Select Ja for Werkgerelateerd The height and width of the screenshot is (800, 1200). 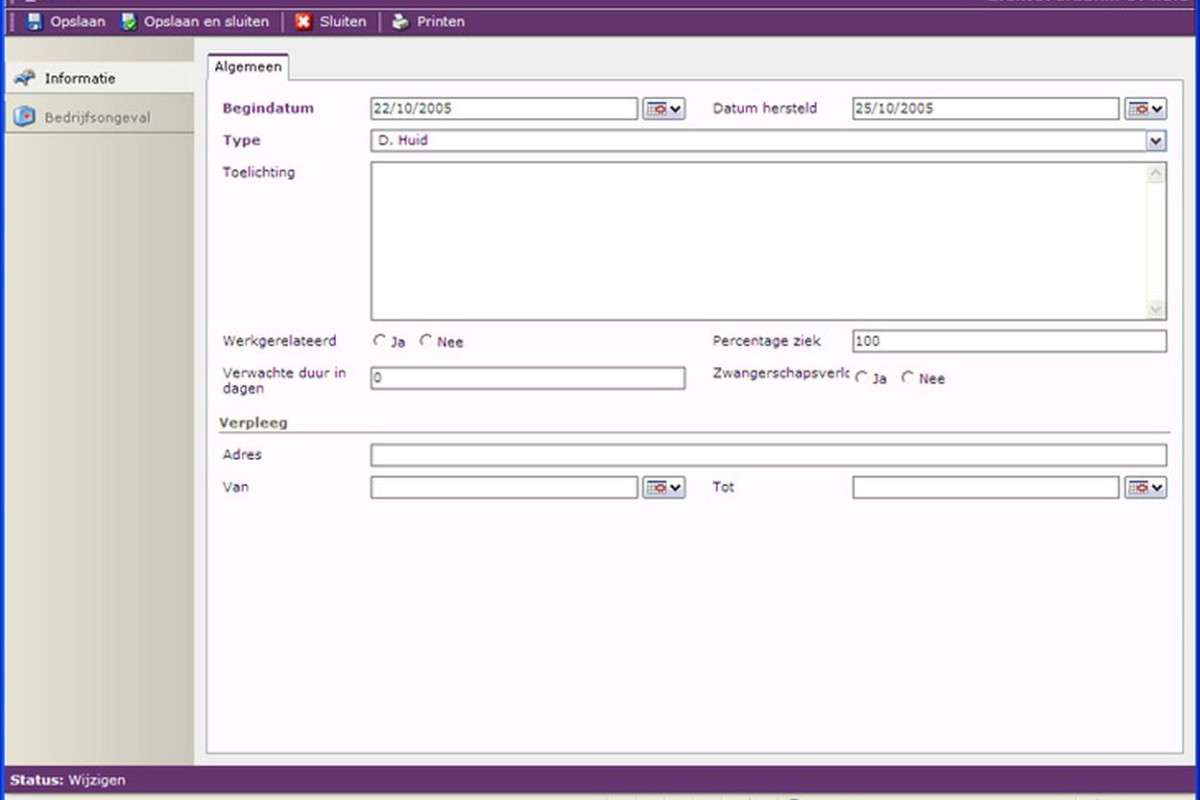(379, 341)
